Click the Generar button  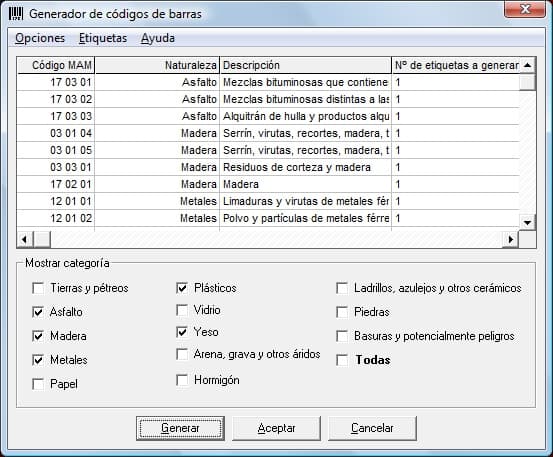click(181, 428)
